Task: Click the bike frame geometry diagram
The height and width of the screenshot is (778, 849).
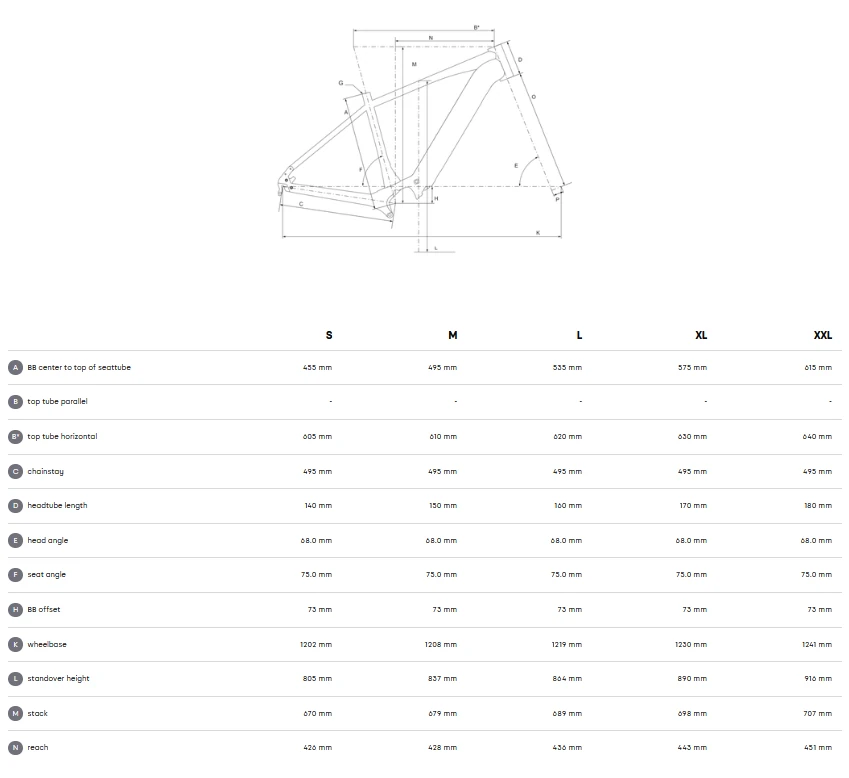Action: [x=424, y=139]
